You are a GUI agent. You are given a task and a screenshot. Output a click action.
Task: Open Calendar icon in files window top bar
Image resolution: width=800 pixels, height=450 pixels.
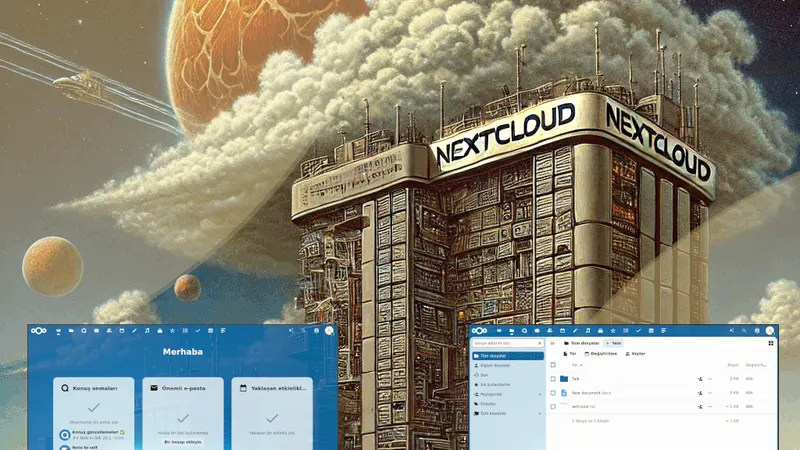562,331
